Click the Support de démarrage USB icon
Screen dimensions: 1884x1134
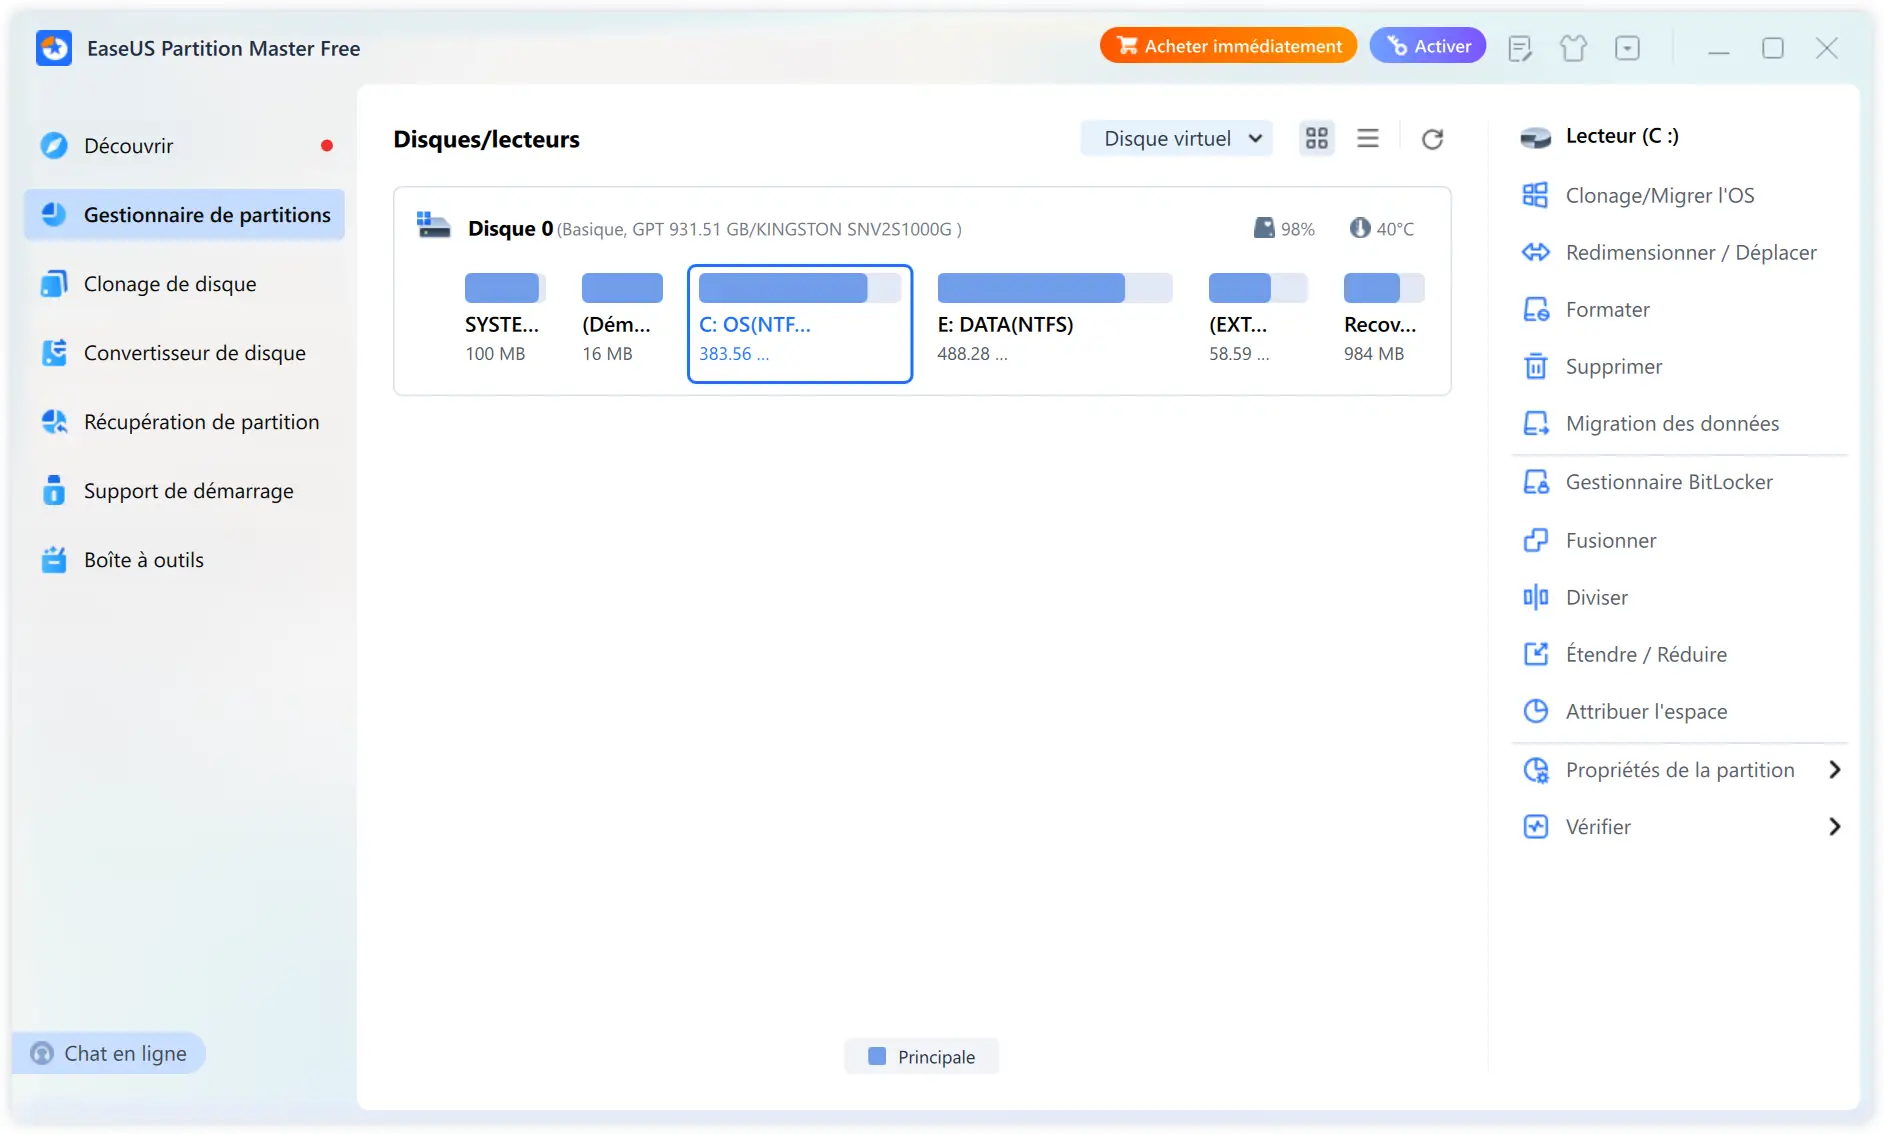pos(54,491)
